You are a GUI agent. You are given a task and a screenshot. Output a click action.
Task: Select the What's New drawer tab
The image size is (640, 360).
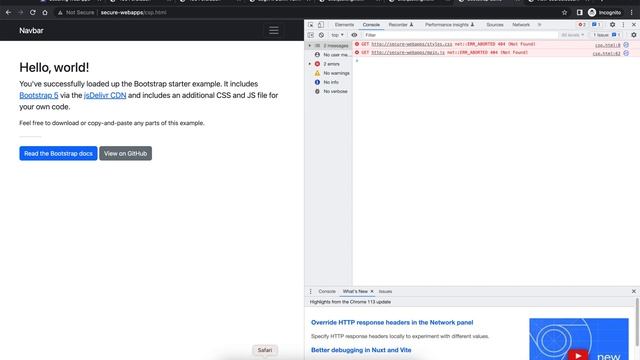click(x=355, y=291)
